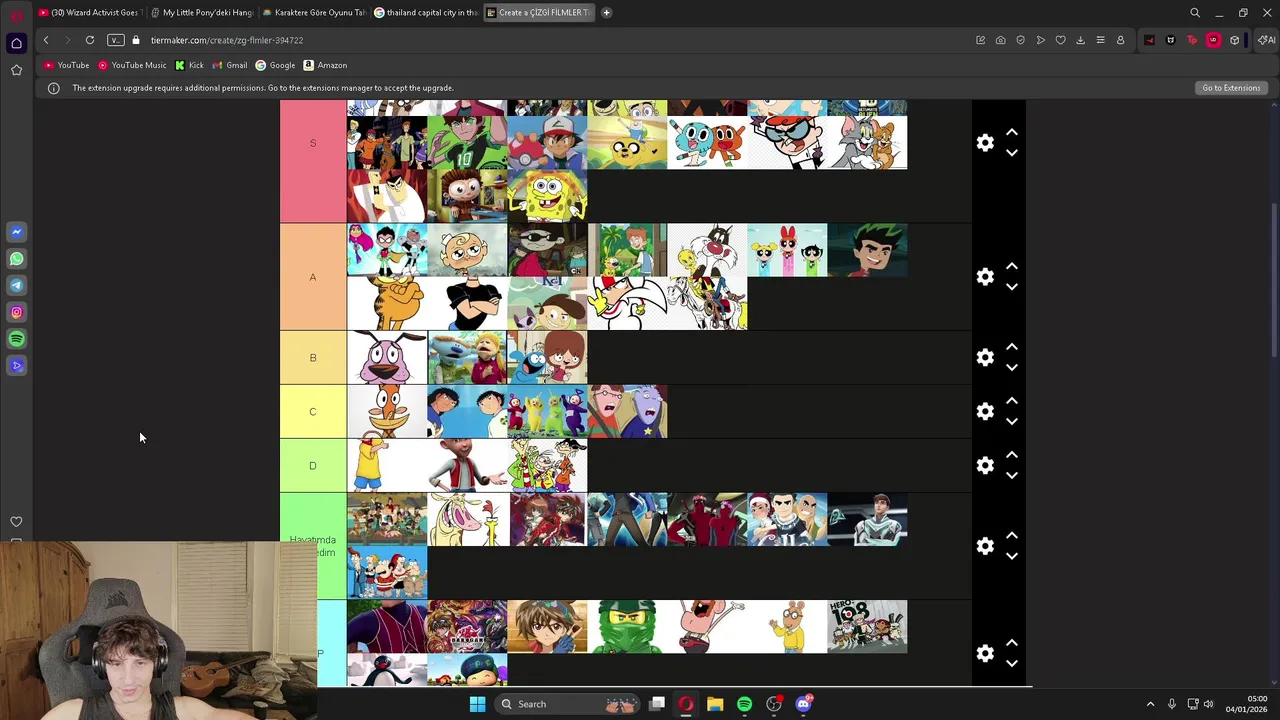Viewport: 1280px width, 720px height.
Task: Click Go to Extensions button
Action: [1231, 88]
